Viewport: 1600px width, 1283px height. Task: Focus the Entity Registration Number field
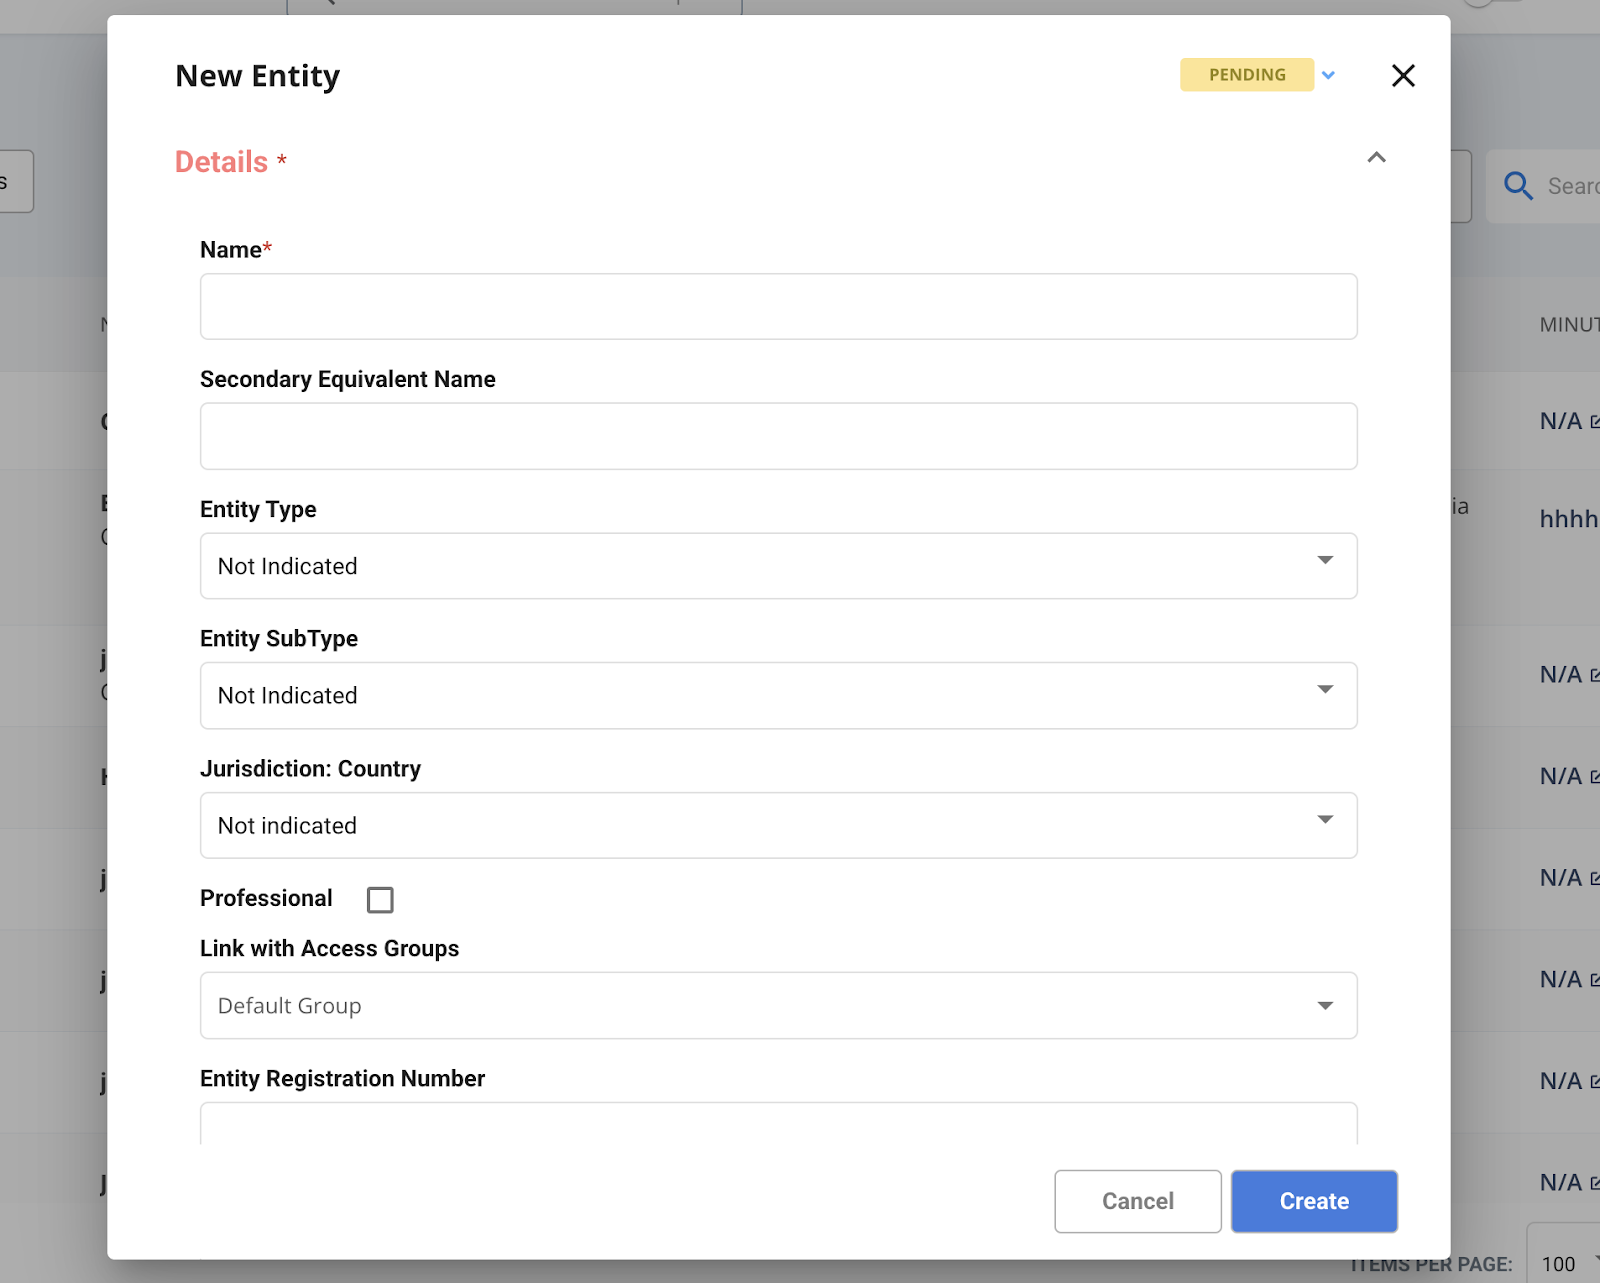coord(778,1124)
